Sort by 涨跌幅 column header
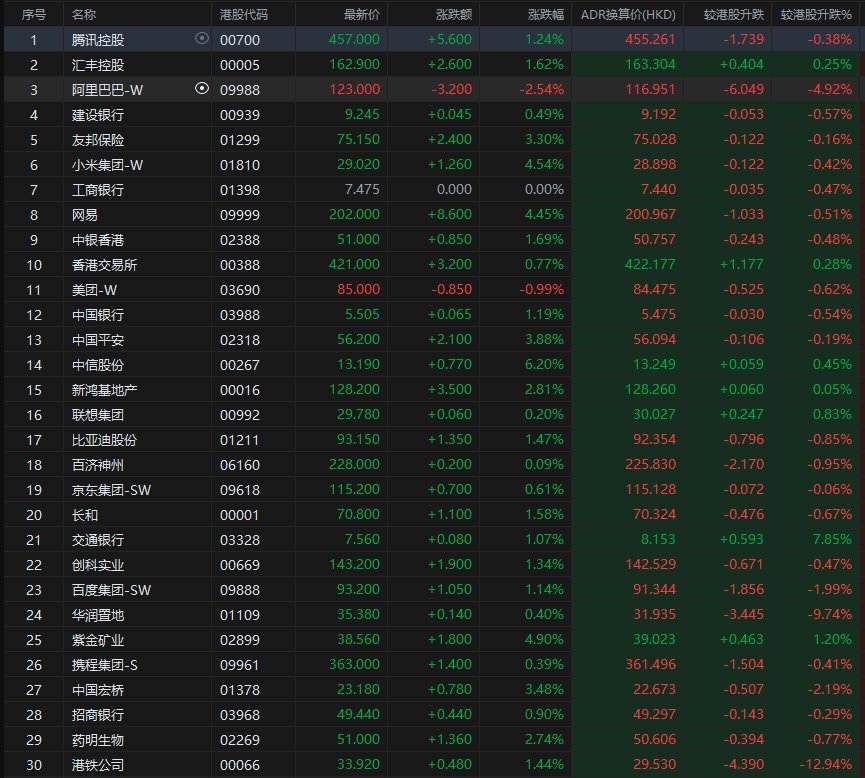This screenshot has height=778, width=865. point(546,14)
